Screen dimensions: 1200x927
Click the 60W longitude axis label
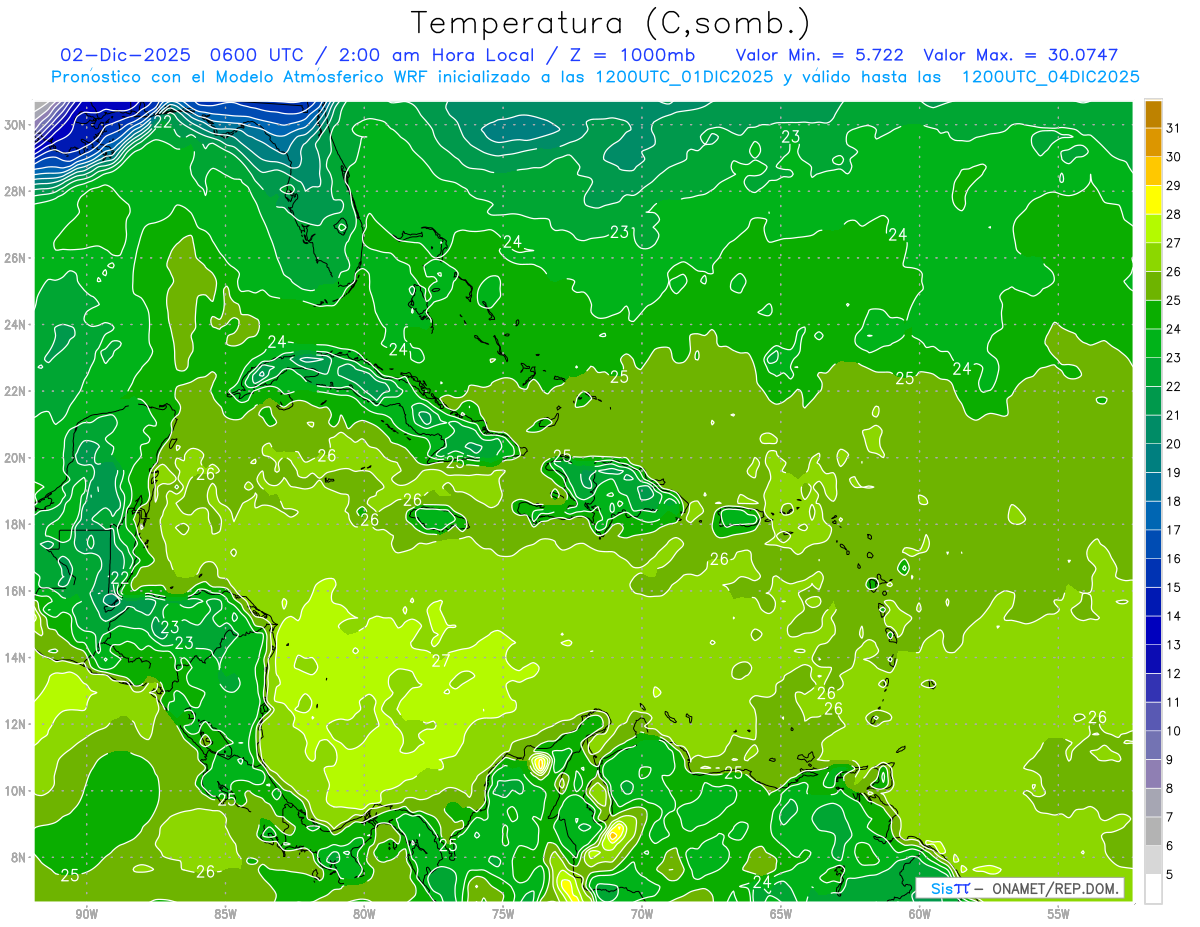[x=920, y=914]
